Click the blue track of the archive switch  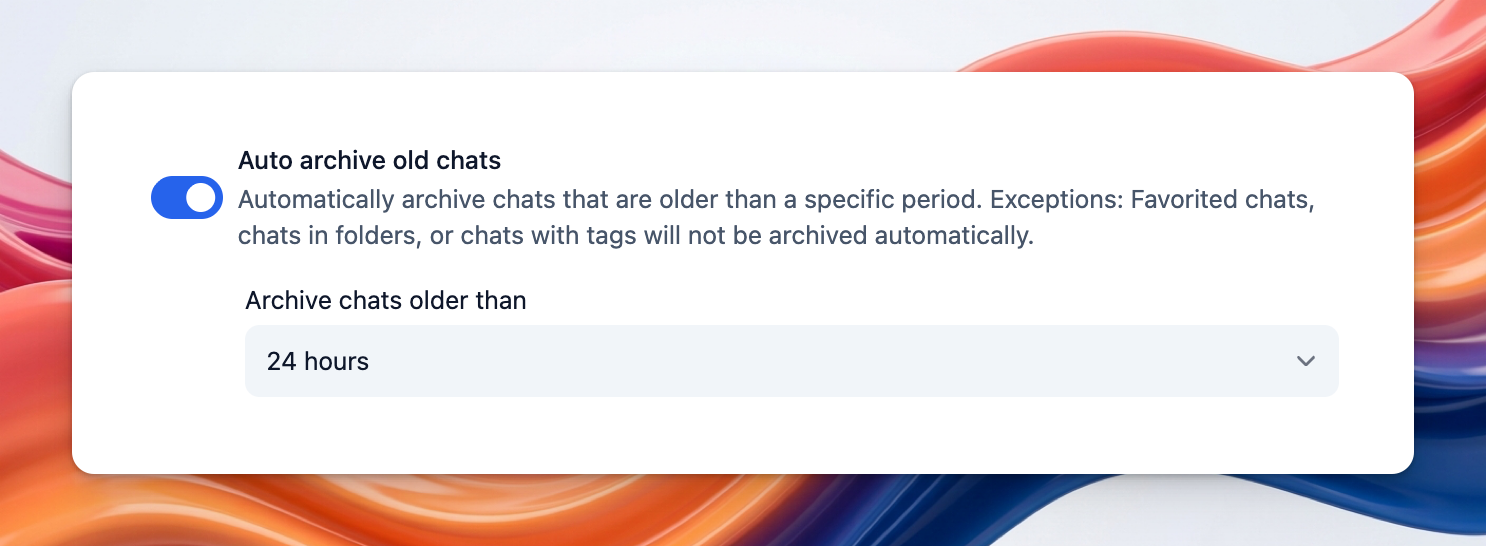click(168, 198)
